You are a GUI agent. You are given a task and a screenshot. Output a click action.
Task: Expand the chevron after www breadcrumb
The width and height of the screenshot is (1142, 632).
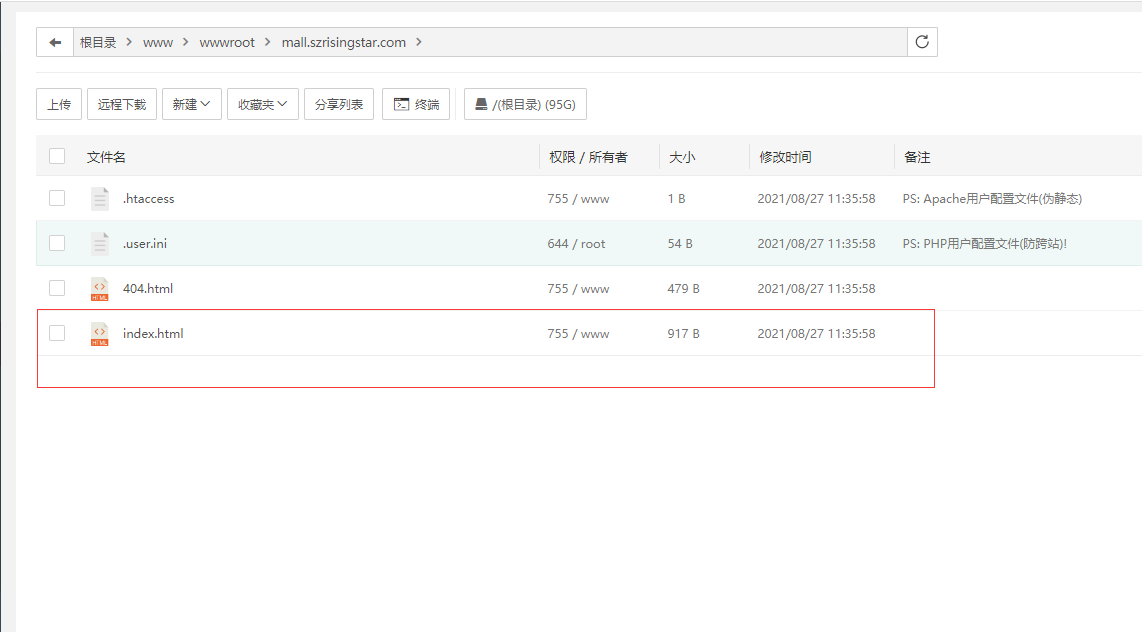(185, 42)
